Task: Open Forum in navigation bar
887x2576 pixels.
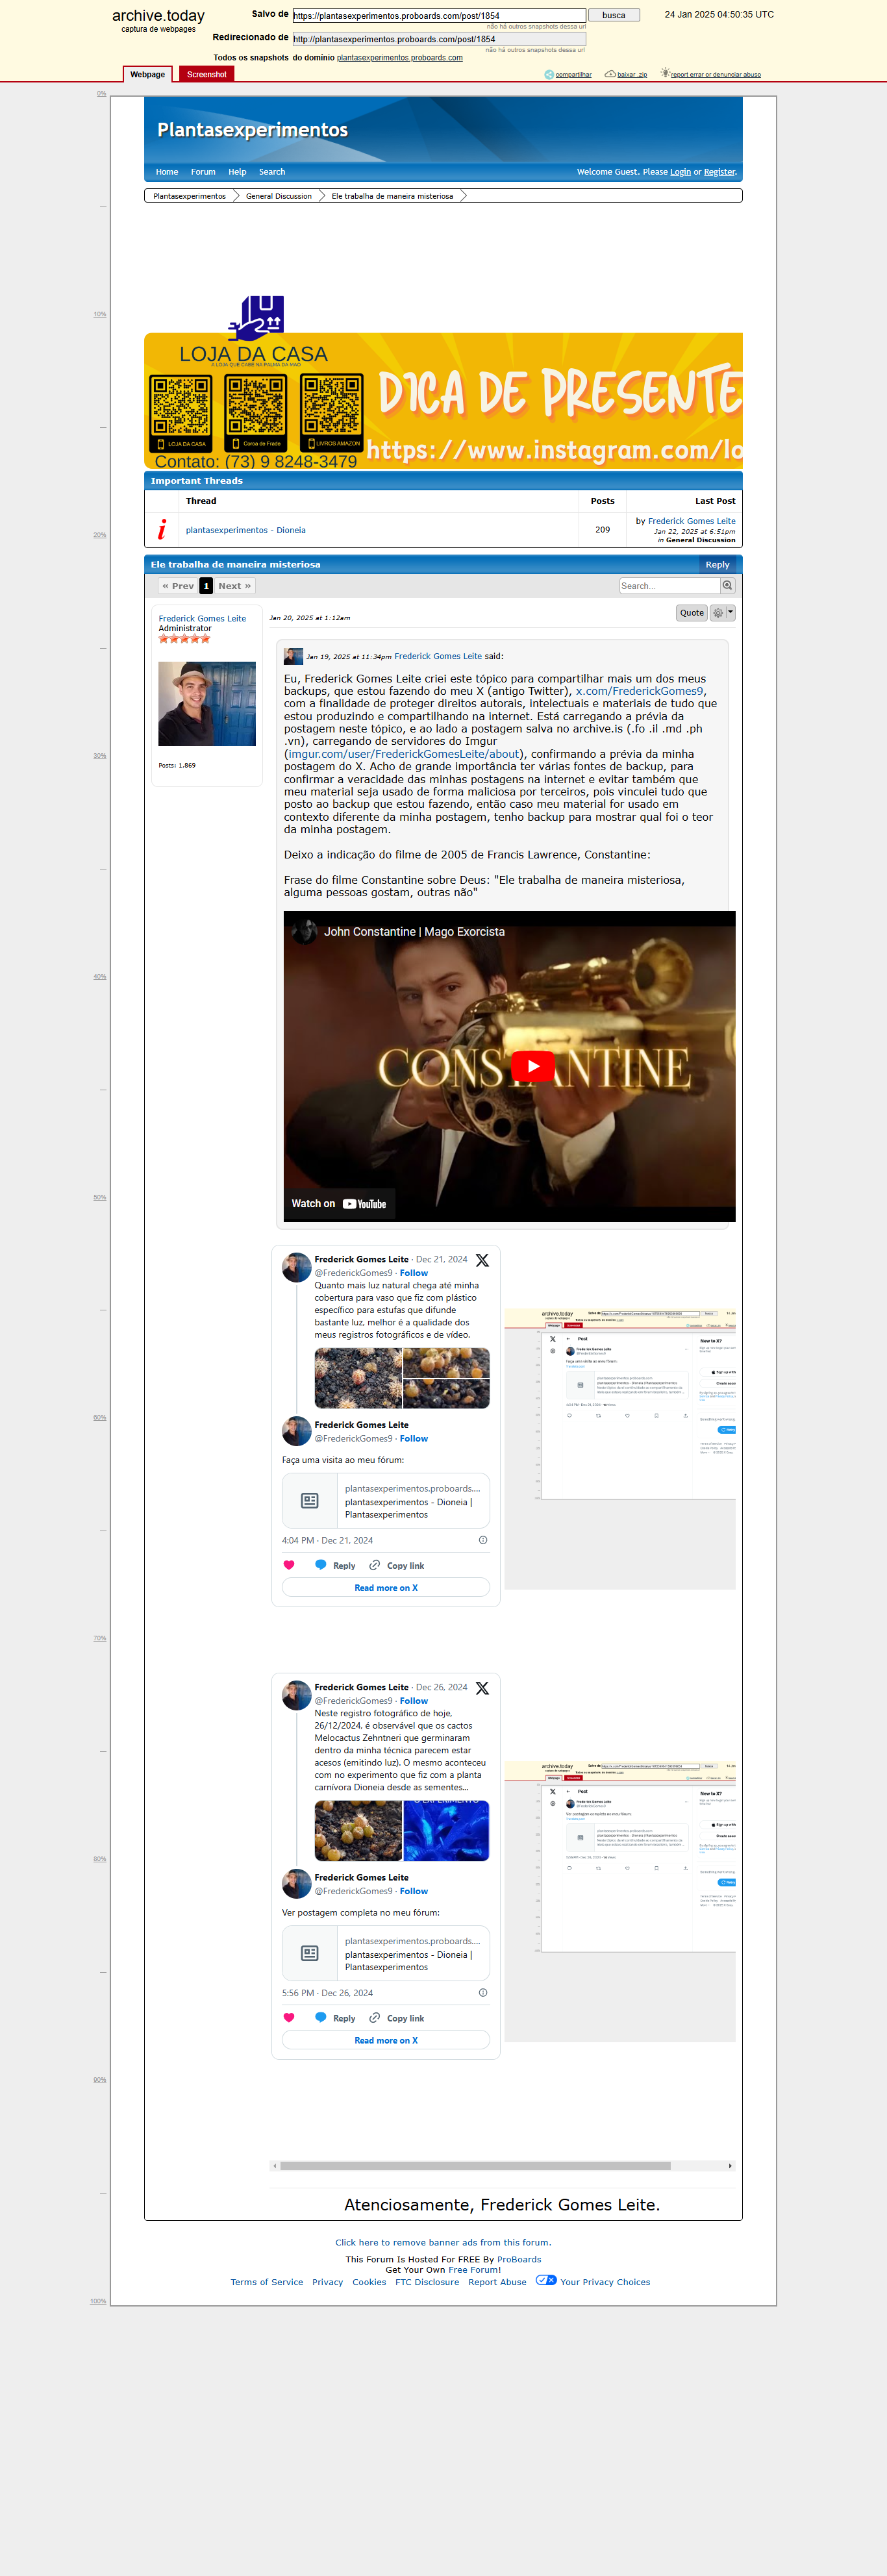Action: pos(203,172)
